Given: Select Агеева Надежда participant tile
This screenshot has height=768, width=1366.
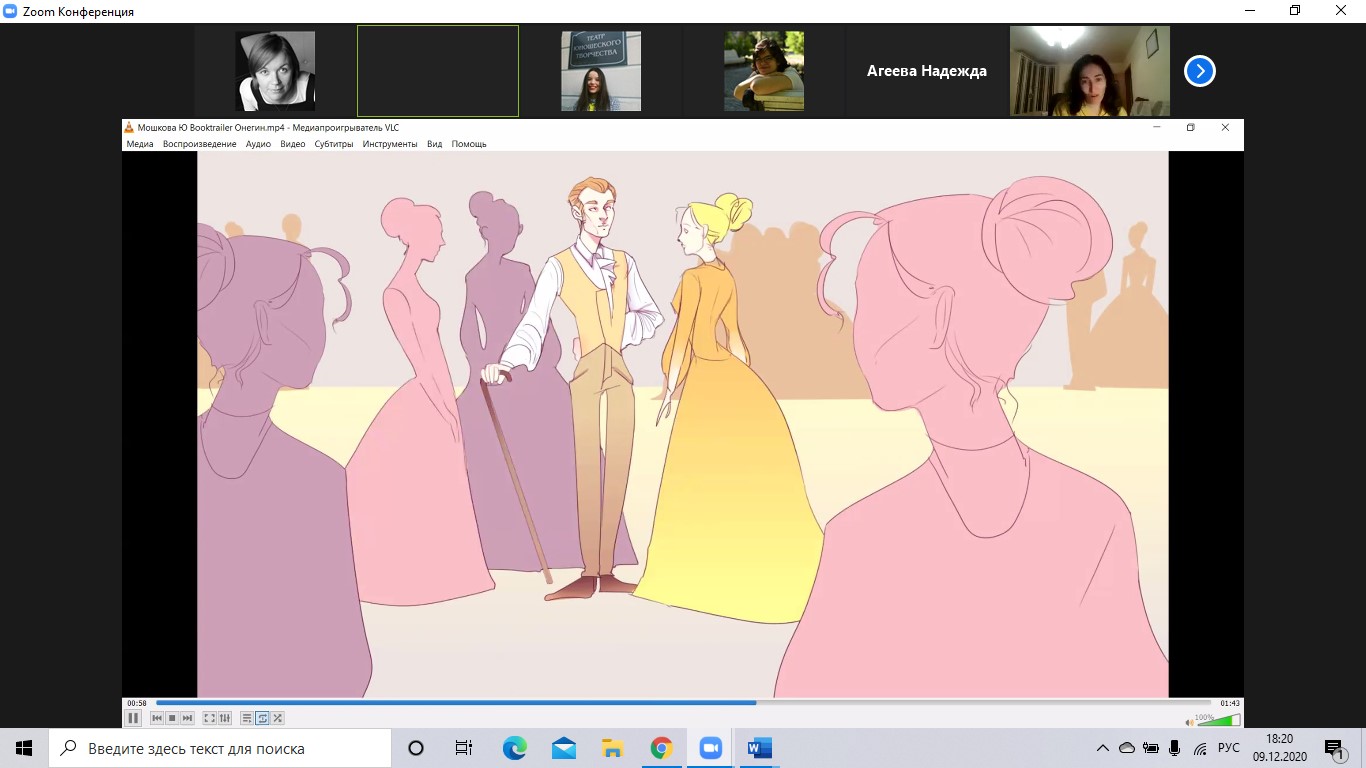Looking at the screenshot, I should coord(927,71).
